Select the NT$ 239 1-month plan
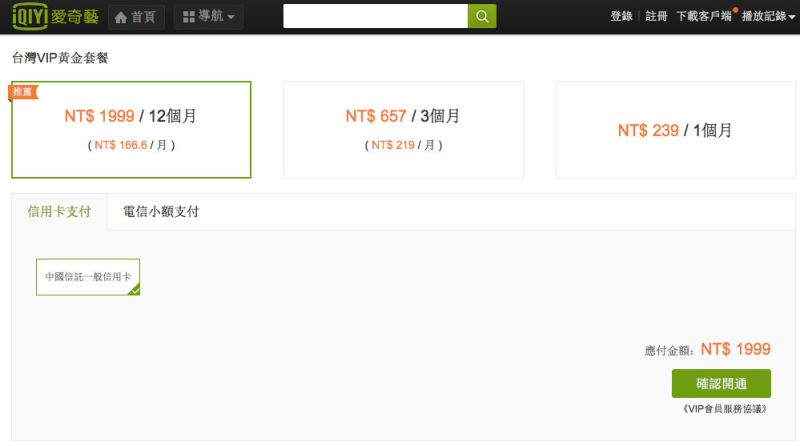 pos(676,130)
